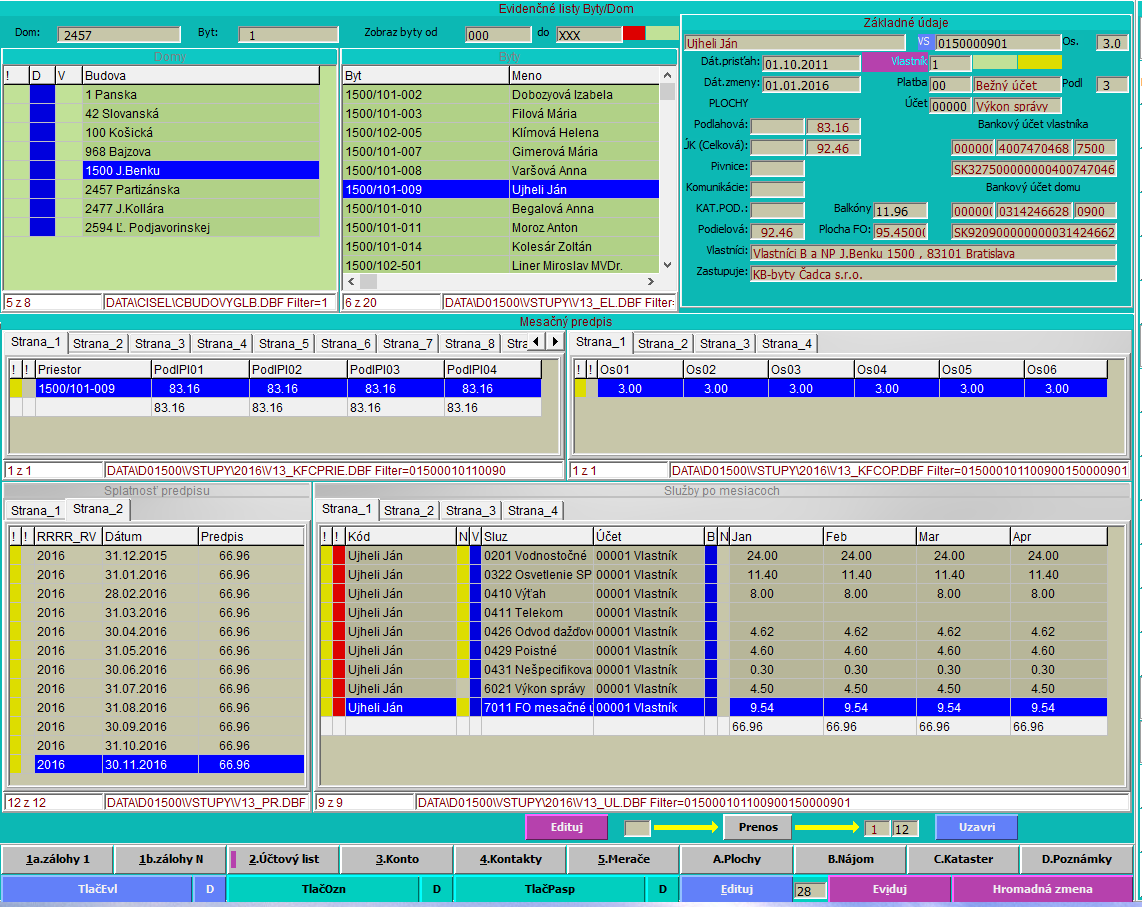Click the blue Edituj button in bottom row
Viewport: 1142px width, 907px height.
pos(736,889)
